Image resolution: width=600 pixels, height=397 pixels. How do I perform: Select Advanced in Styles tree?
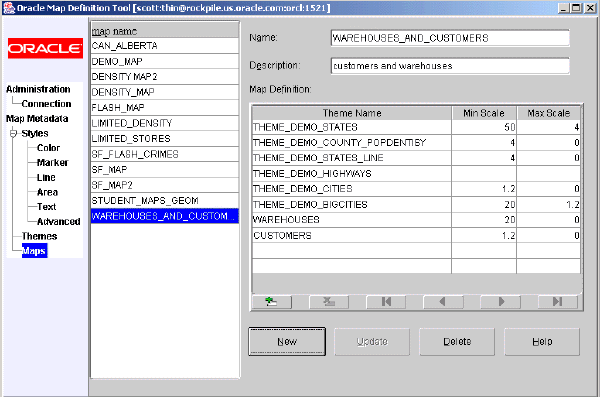point(59,221)
